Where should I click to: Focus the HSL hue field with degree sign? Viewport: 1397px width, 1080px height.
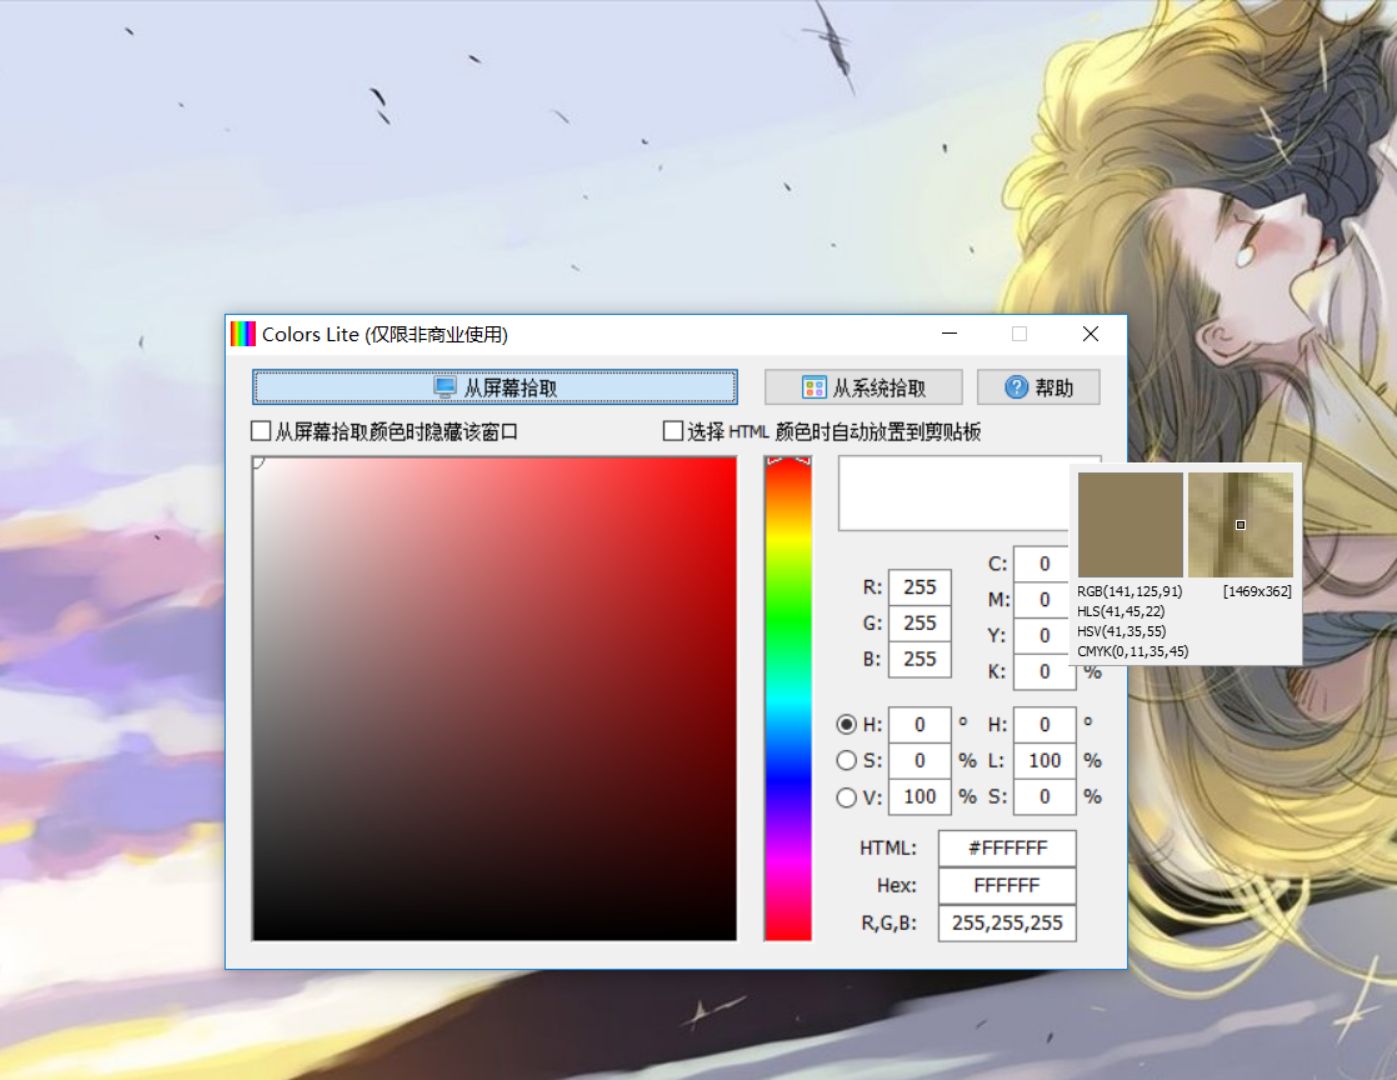tap(1044, 725)
